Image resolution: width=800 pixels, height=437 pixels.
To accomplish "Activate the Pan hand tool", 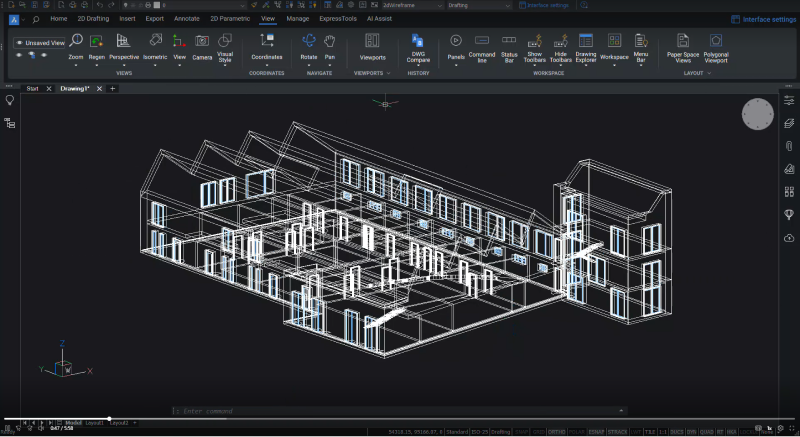I will coord(330,40).
